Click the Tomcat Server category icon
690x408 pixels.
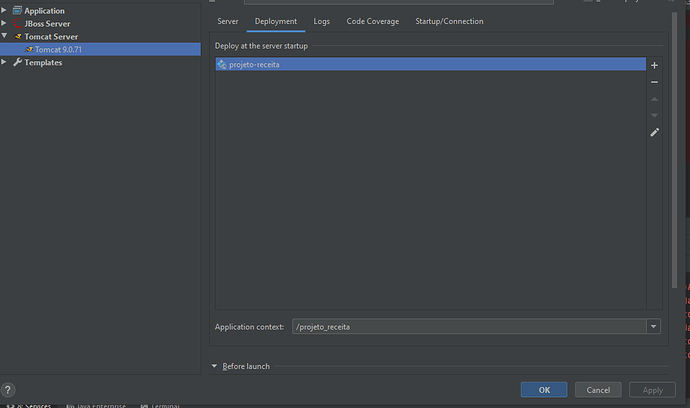click(x=18, y=37)
